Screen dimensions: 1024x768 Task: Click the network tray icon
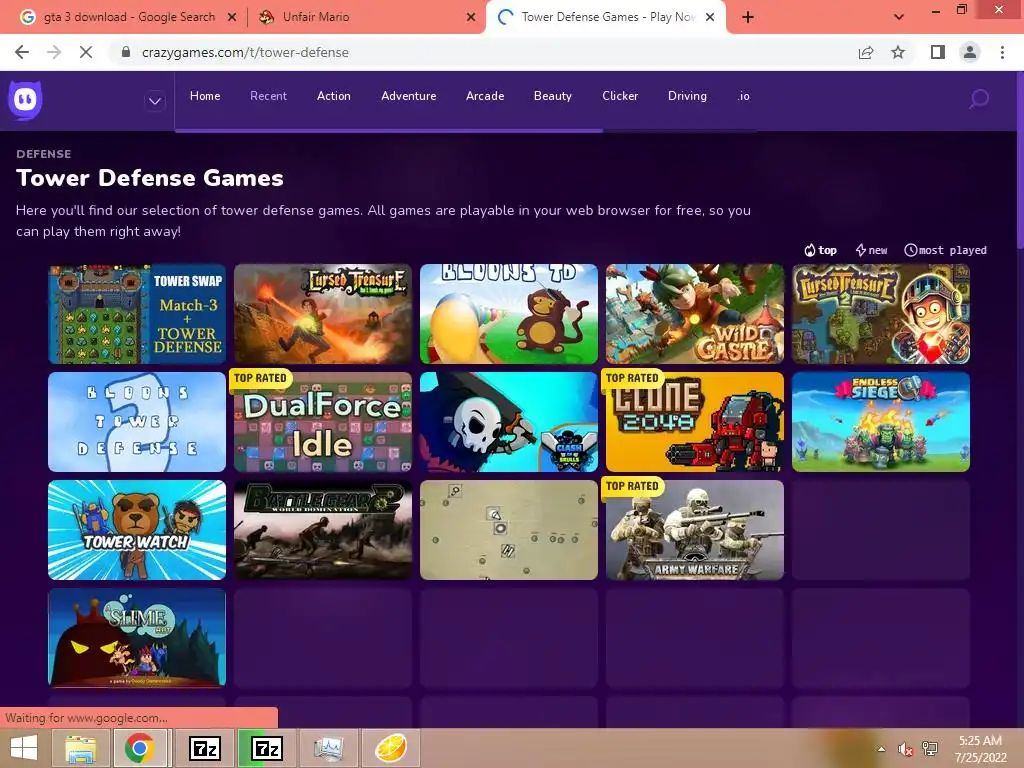(930, 749)
